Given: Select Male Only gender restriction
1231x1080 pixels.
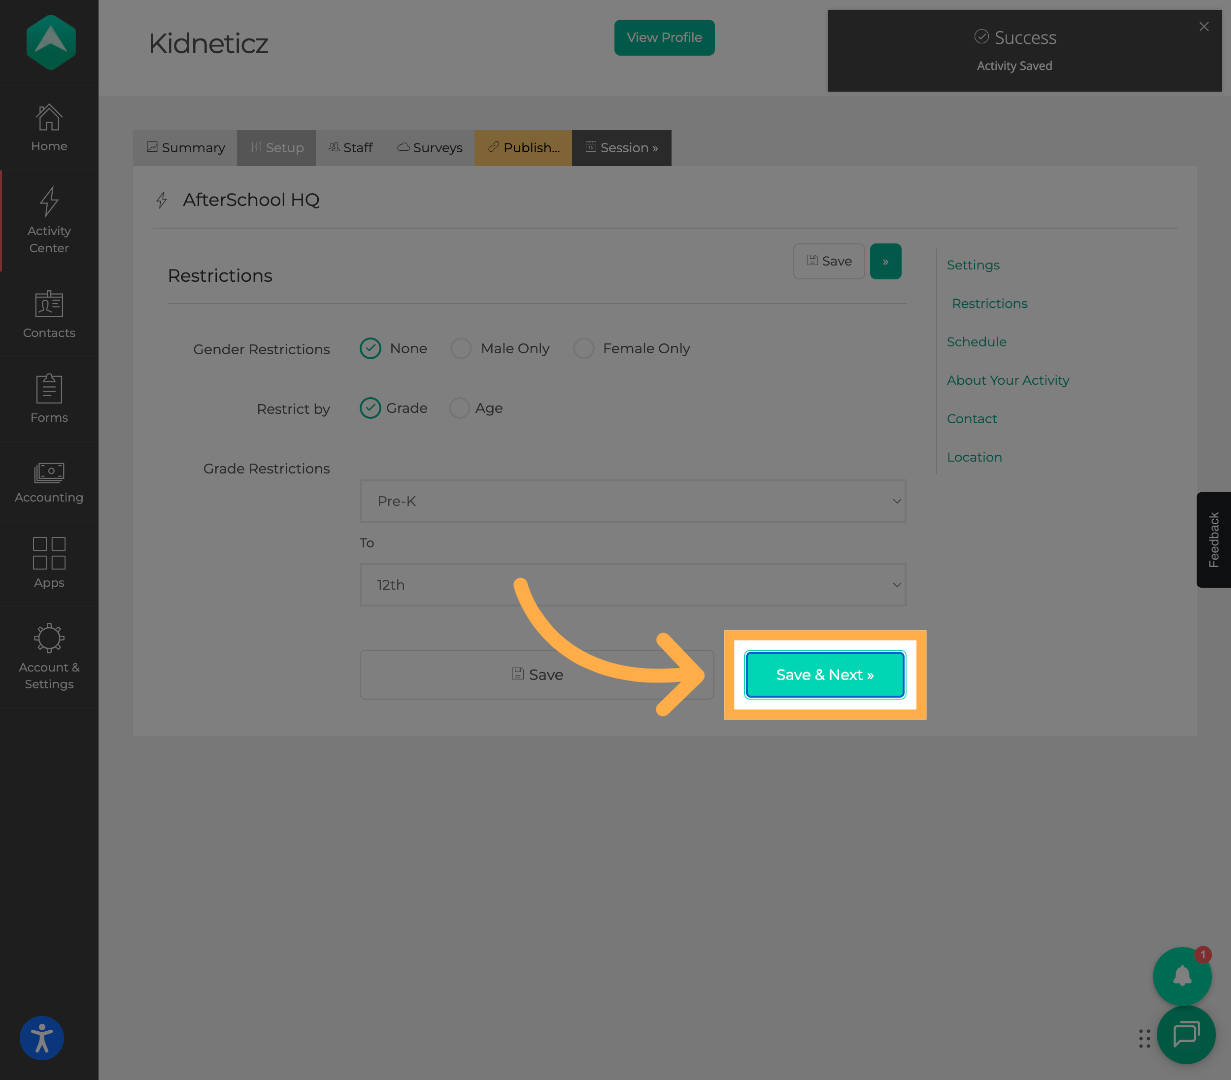Looking at the screenshot, I should point(461,348).
